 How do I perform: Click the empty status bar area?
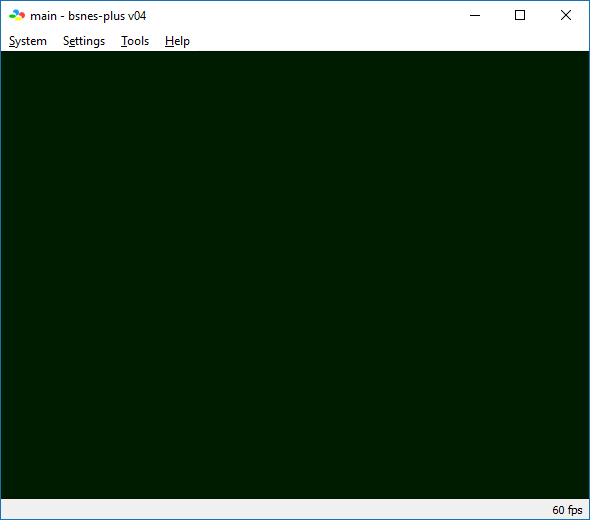click(275, 509)
